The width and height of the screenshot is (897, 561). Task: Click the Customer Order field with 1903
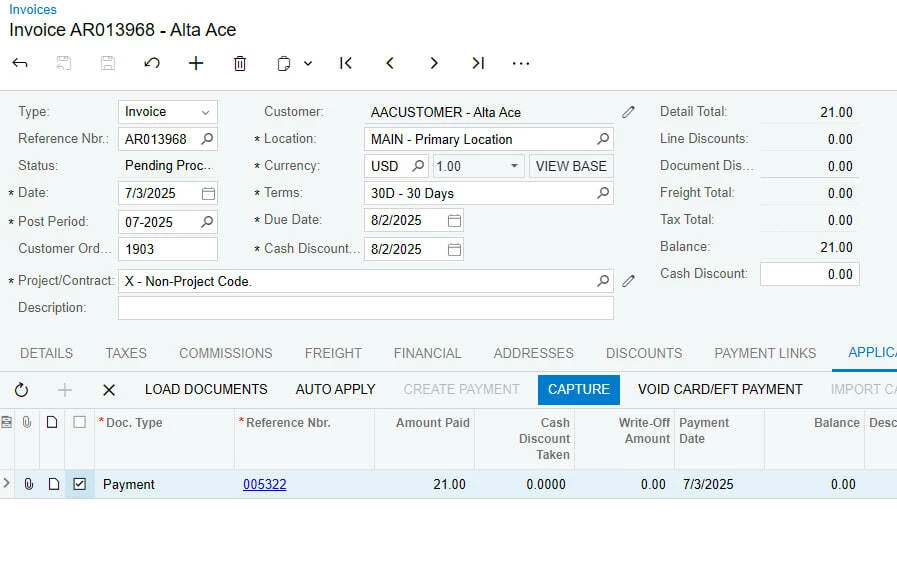click(168, 249)
